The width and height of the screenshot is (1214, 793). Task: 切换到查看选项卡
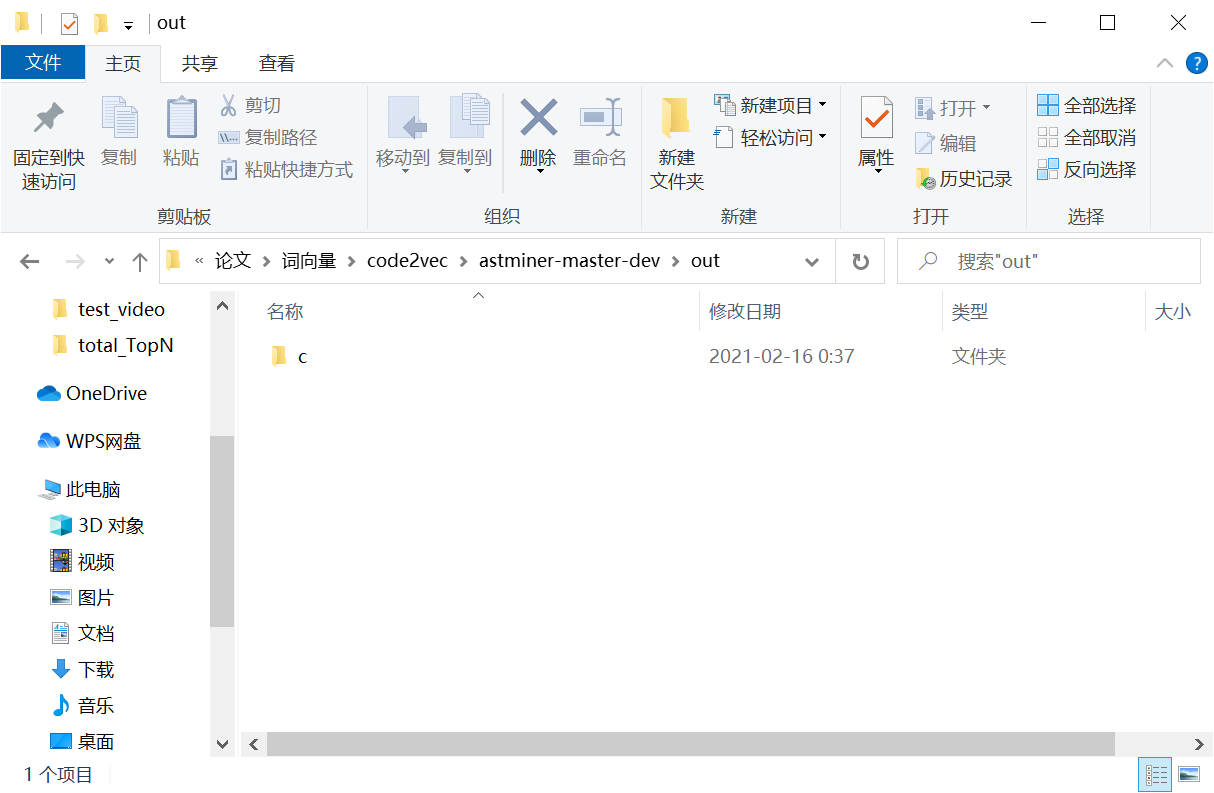pos(276,63)
